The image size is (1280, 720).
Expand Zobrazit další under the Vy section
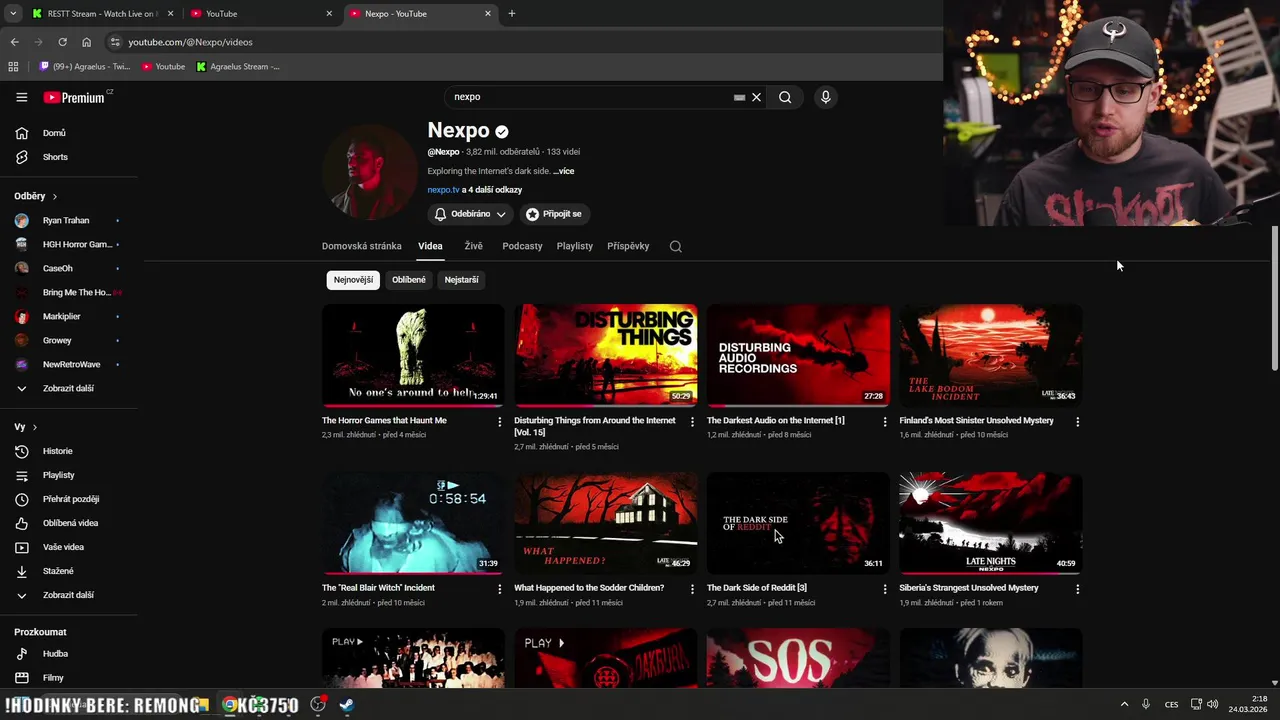(68, 595)
